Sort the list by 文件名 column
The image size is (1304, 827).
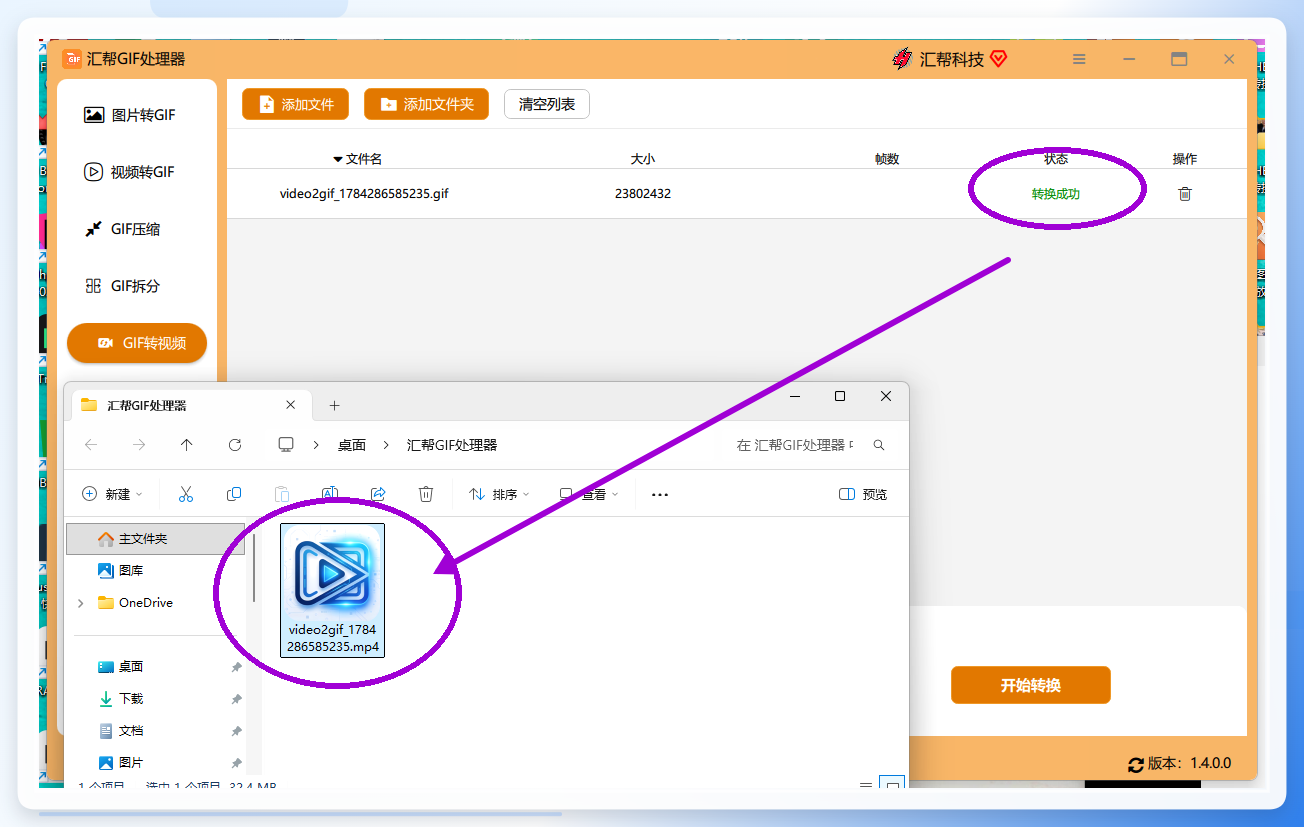pos(357,159)
